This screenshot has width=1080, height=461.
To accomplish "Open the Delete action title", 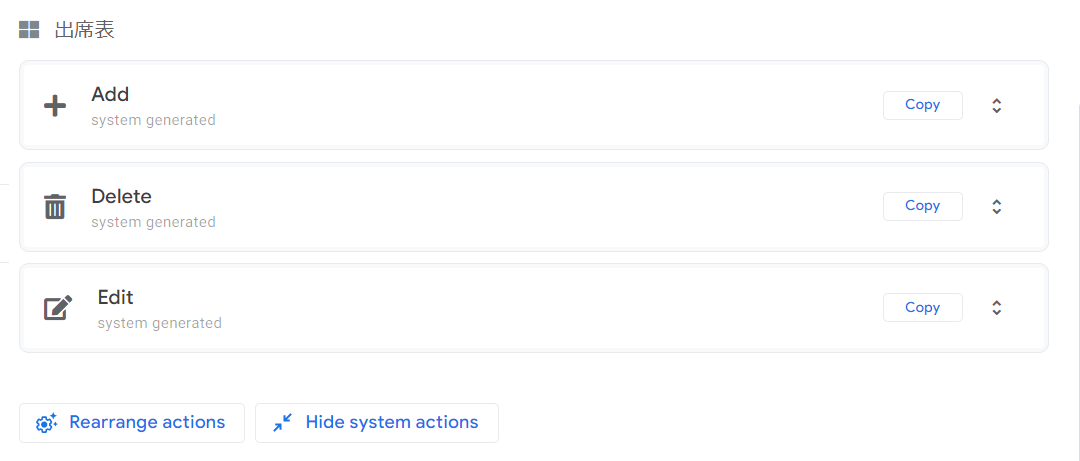I will 121,196.
